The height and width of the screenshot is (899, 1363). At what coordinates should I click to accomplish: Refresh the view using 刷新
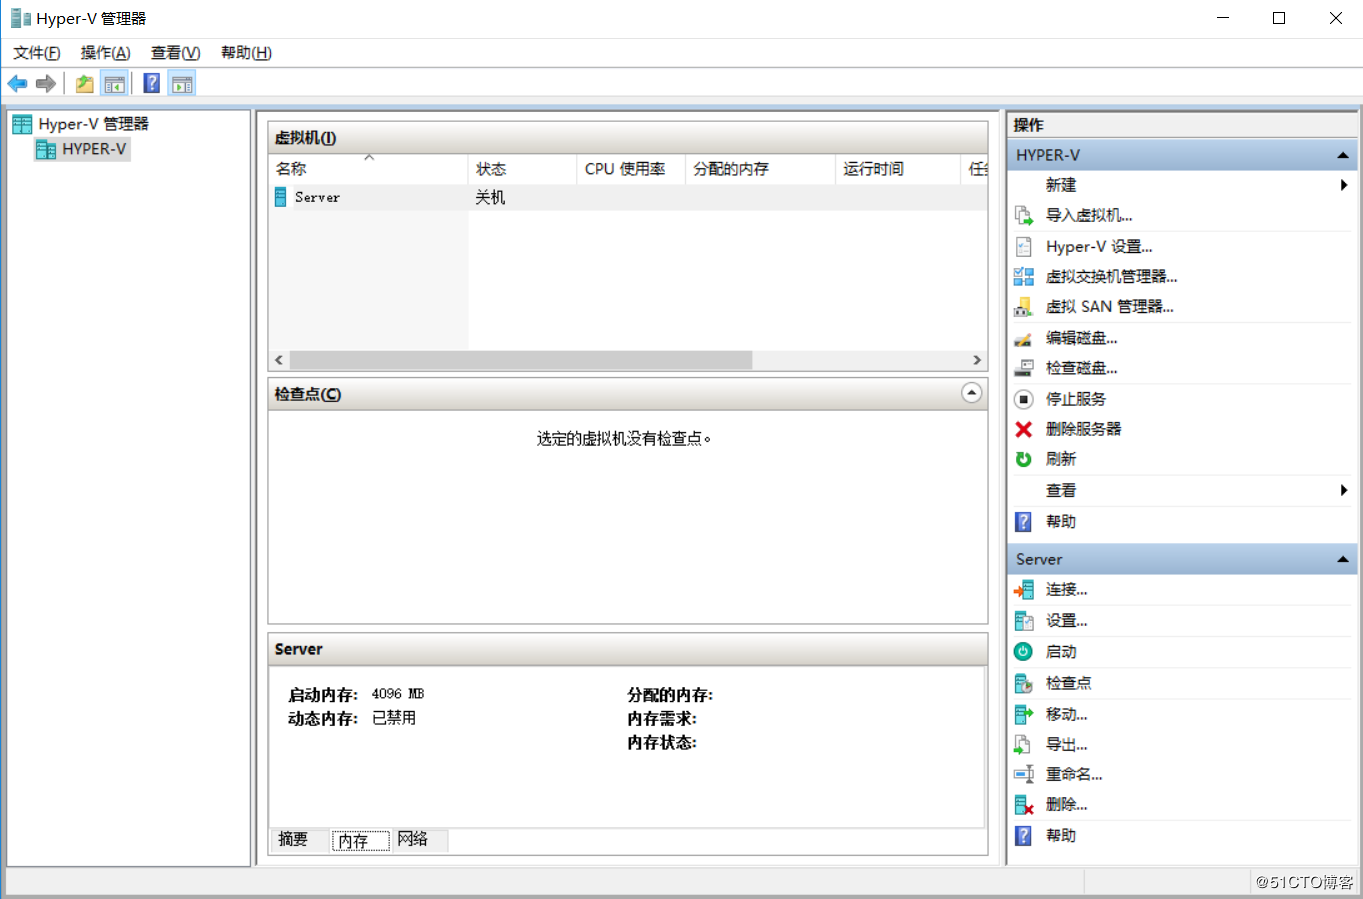pyautogui.click(x=1061, y=458)
